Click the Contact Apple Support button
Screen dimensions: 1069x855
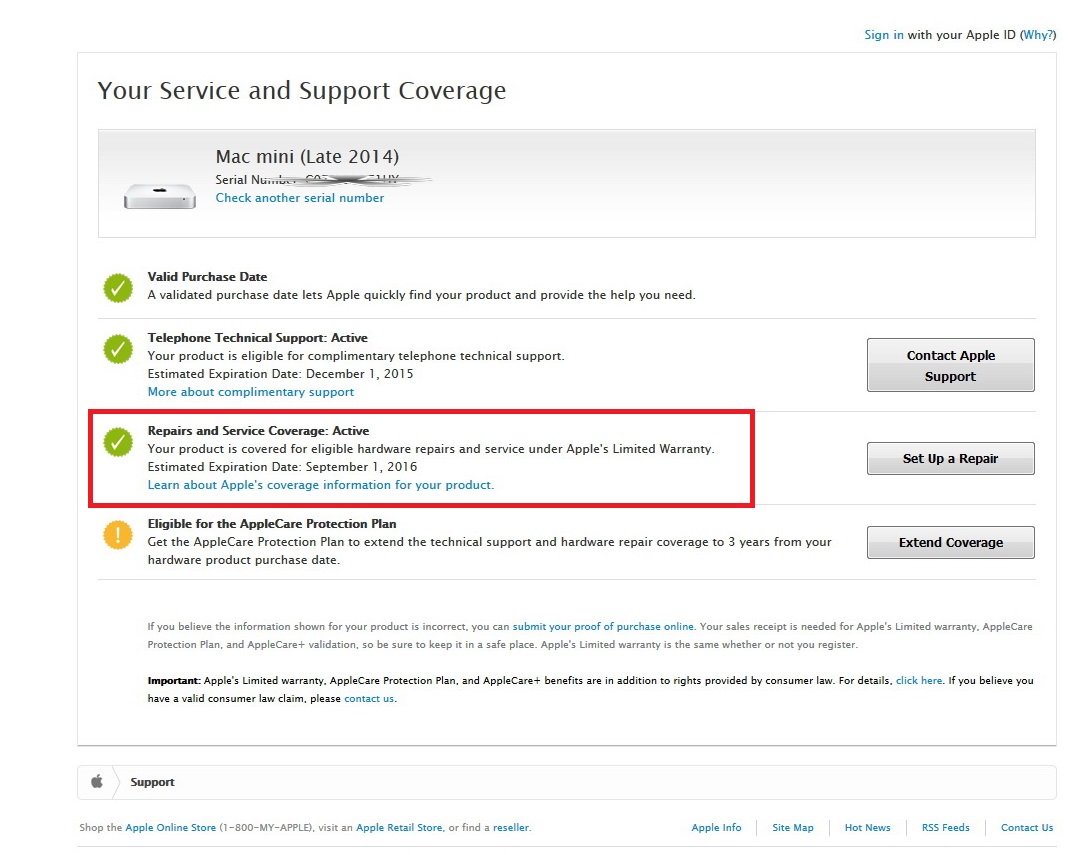(950, 365)
